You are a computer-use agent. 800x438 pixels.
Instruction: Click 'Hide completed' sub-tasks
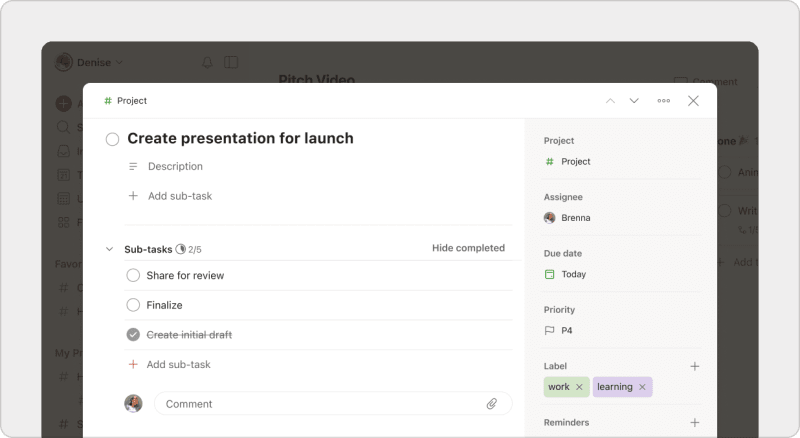click(468, 248)
